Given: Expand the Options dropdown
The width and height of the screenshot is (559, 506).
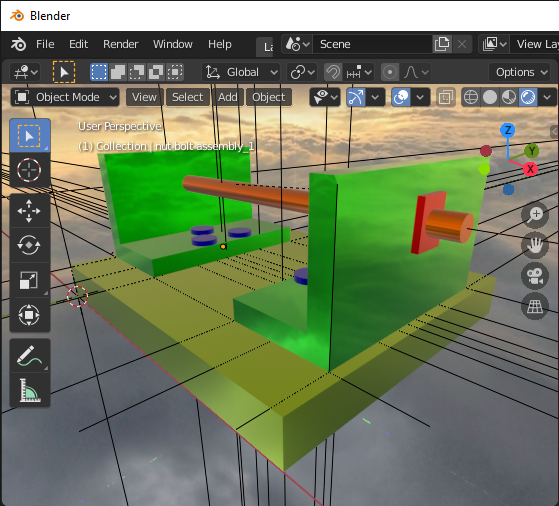Looking at the screenshot, I should coord(520,72).
